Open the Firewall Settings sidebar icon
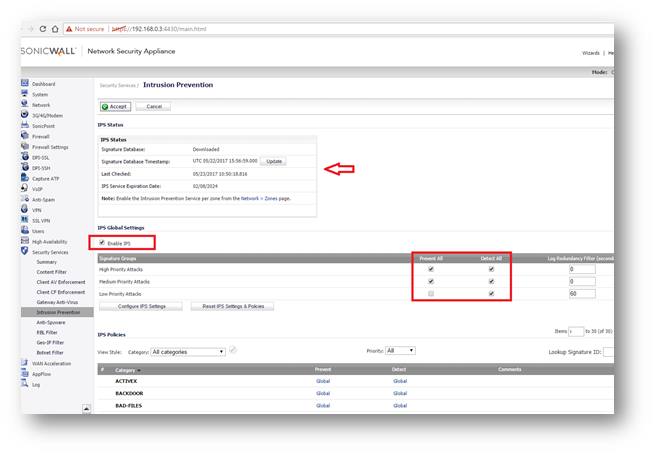This screenshot has height=456, width=656. (x=25, y=146)
